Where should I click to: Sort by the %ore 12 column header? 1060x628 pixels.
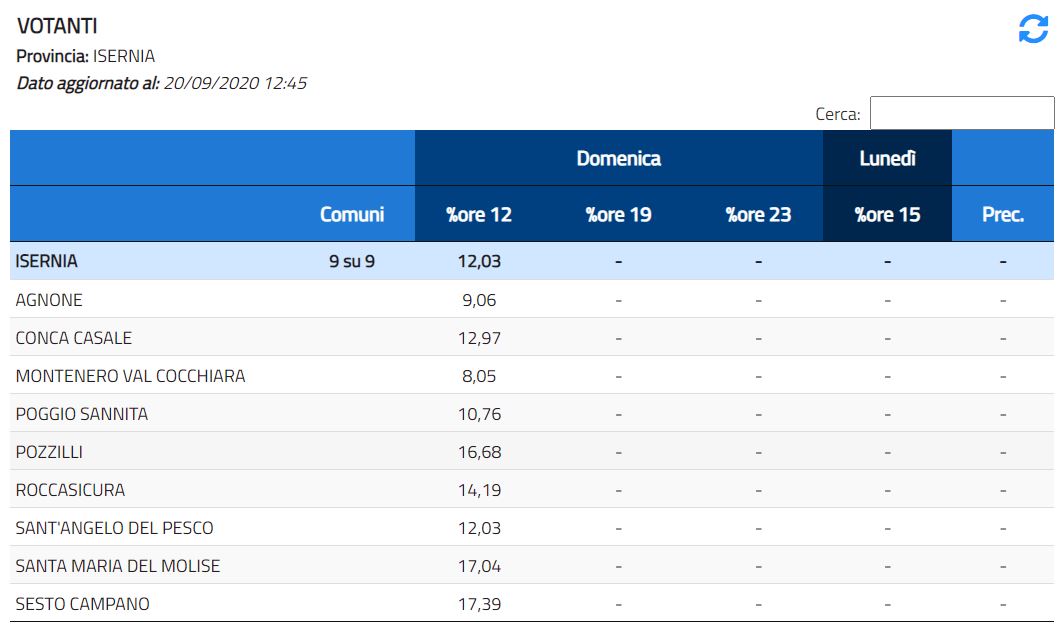[479, 214]
